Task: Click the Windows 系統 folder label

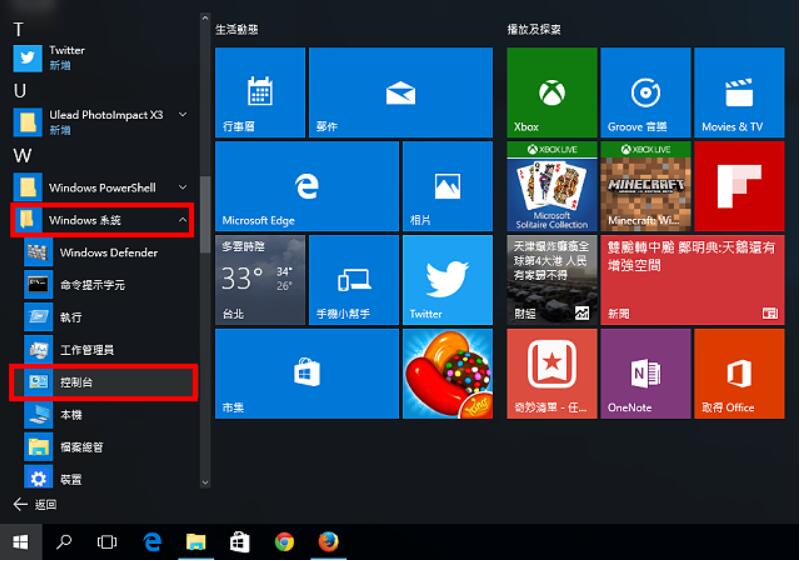Action: pyautogui.click(x=85, y=220)
